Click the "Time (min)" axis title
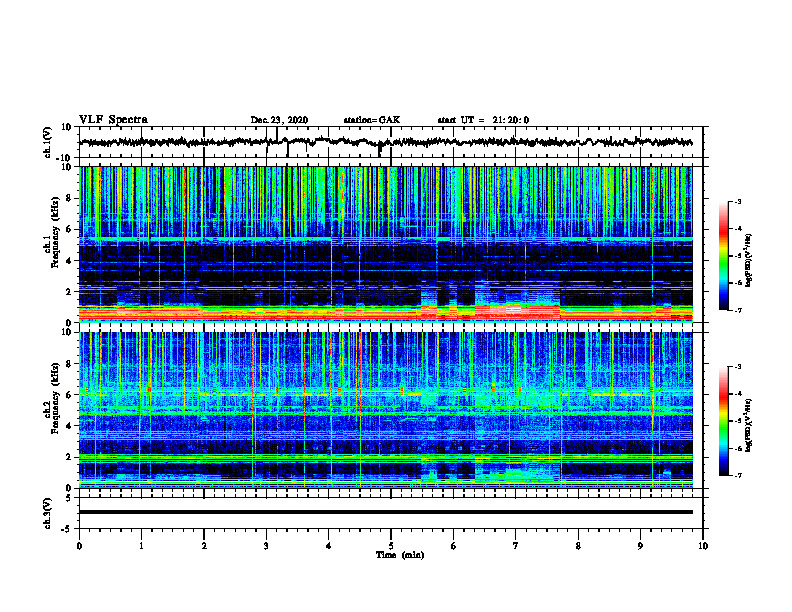 400,555
